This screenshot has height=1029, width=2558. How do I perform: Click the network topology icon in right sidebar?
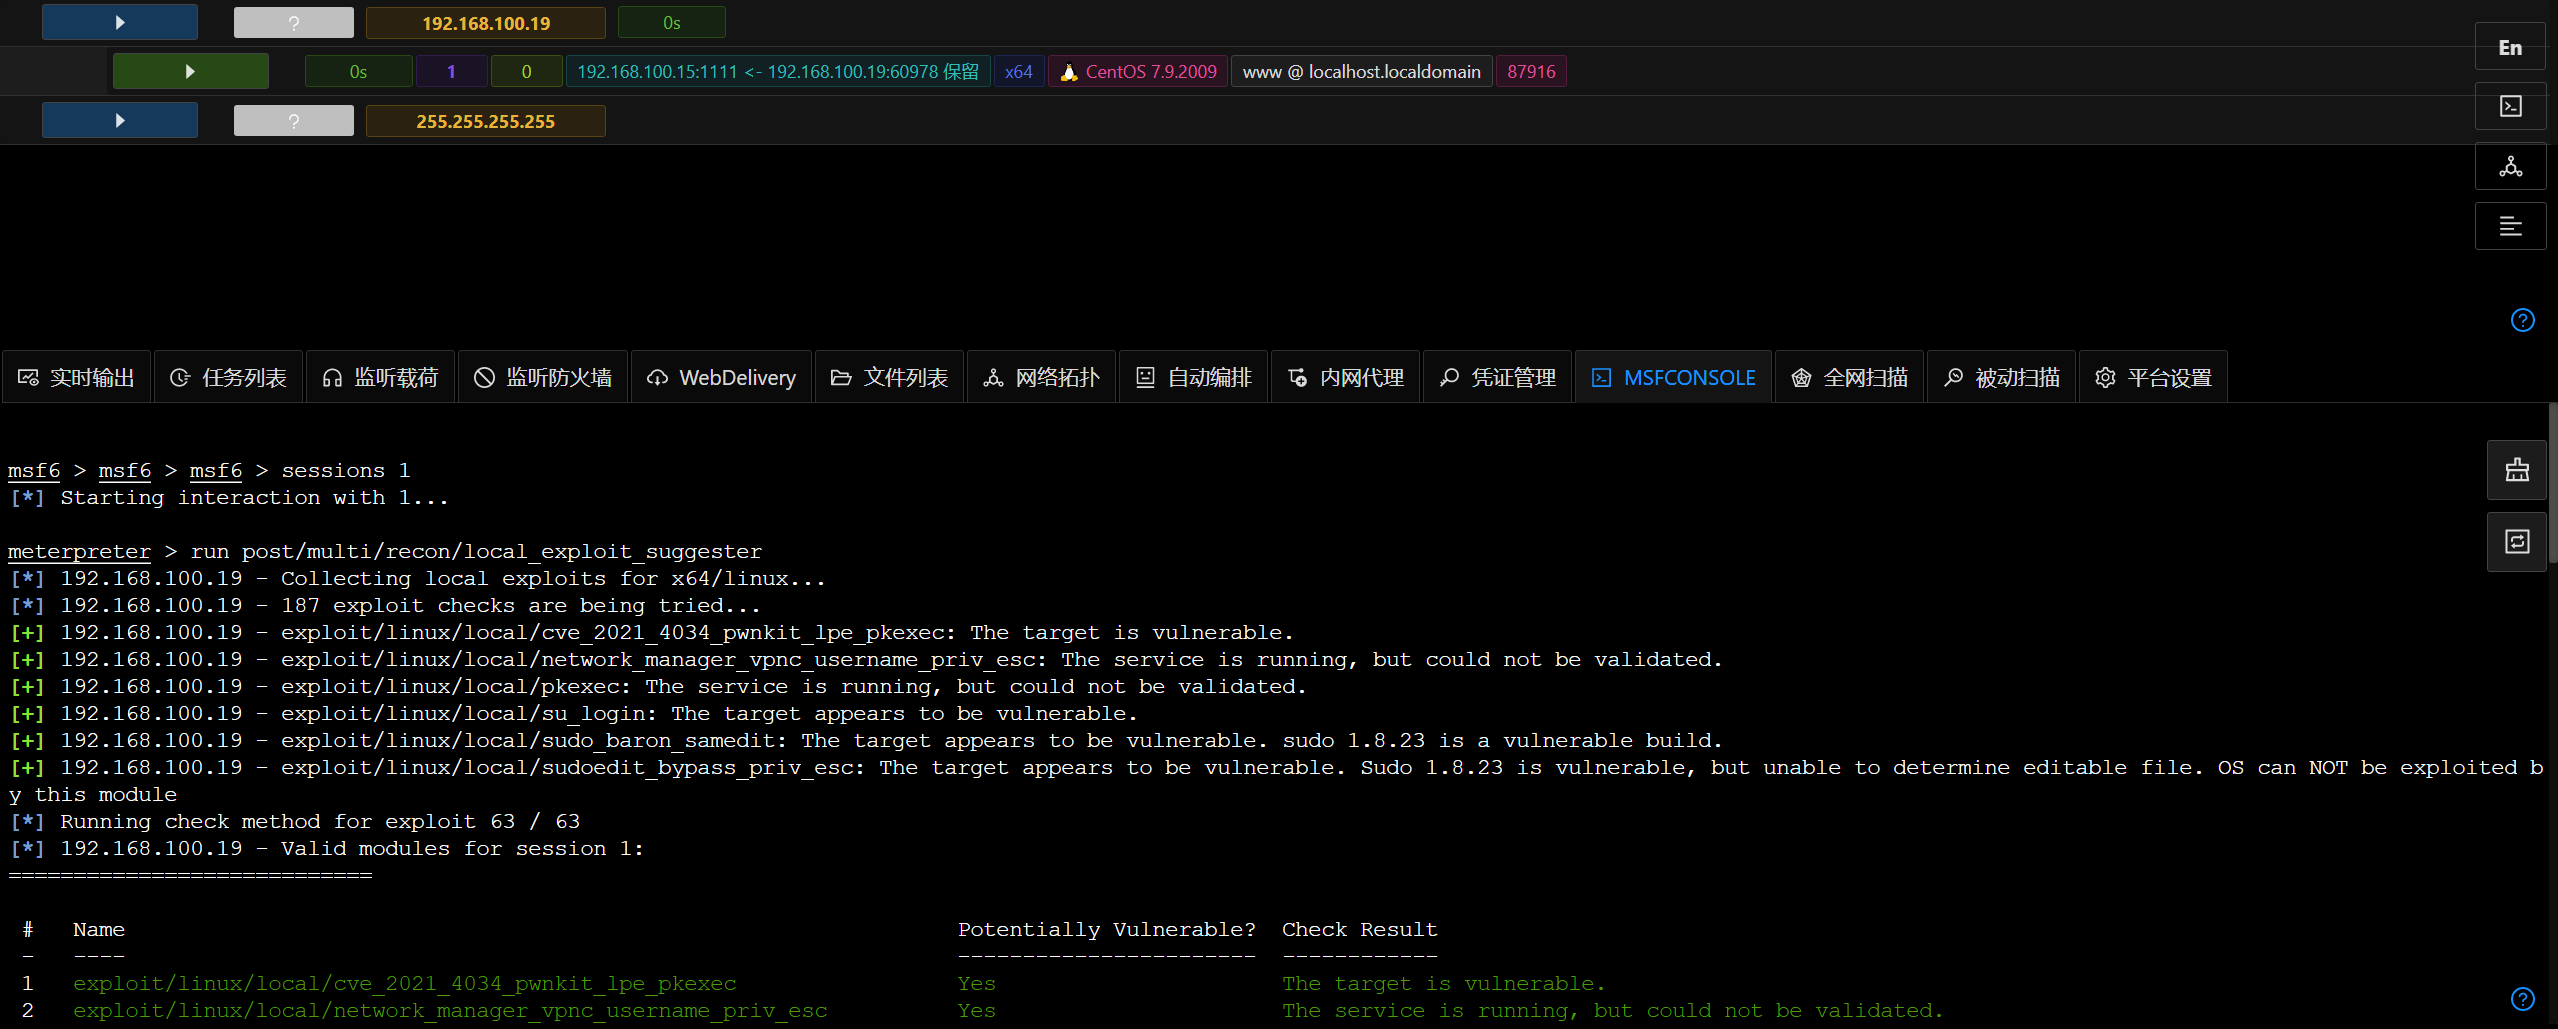(x=2510, y=166)
